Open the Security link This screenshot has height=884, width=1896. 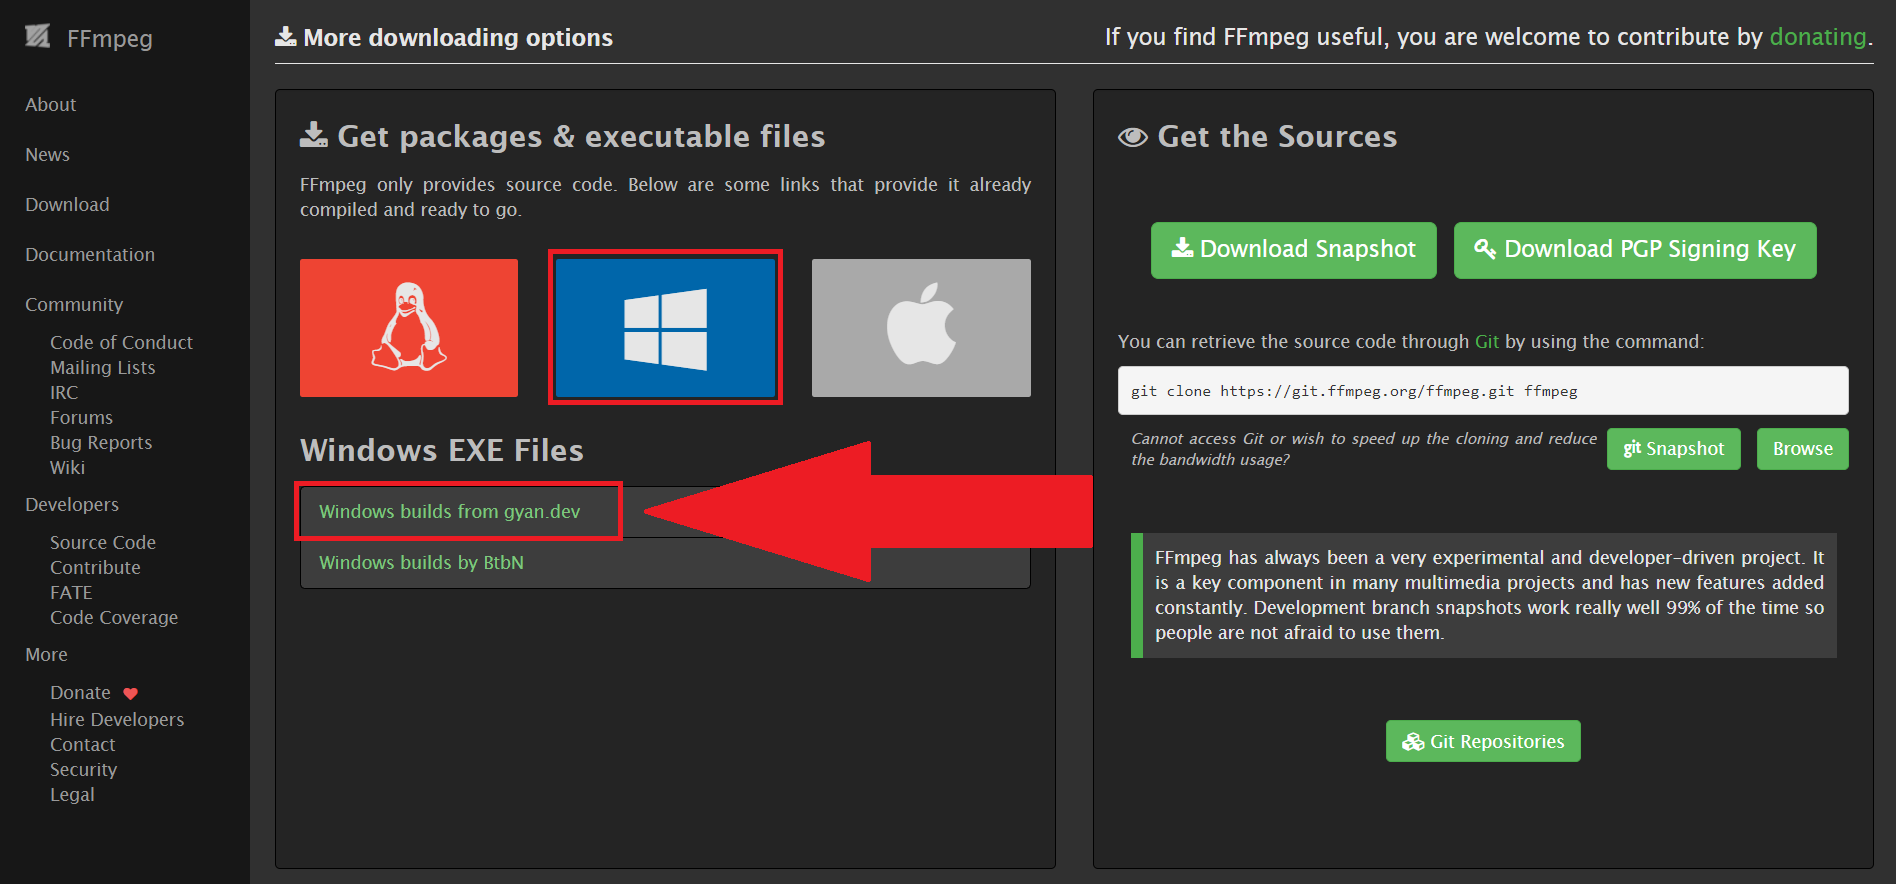(x=83, y=770)
